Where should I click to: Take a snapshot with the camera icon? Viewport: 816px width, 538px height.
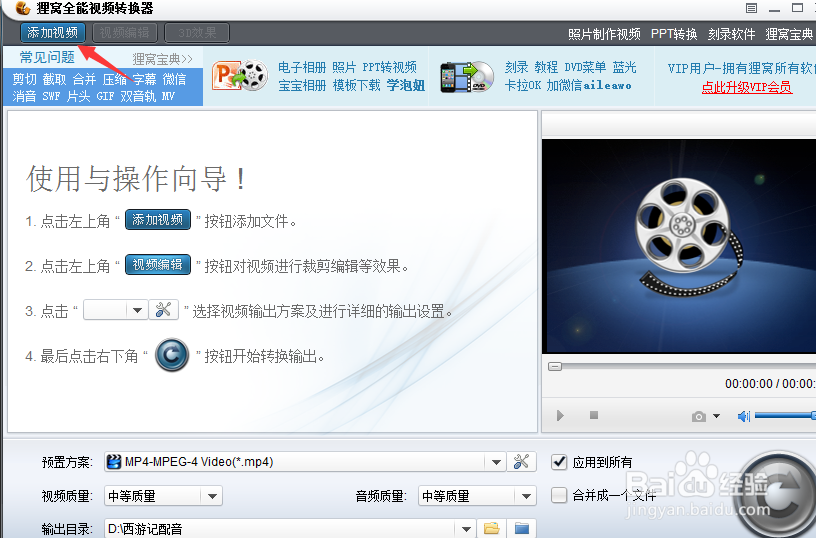(x=699, y=417)
